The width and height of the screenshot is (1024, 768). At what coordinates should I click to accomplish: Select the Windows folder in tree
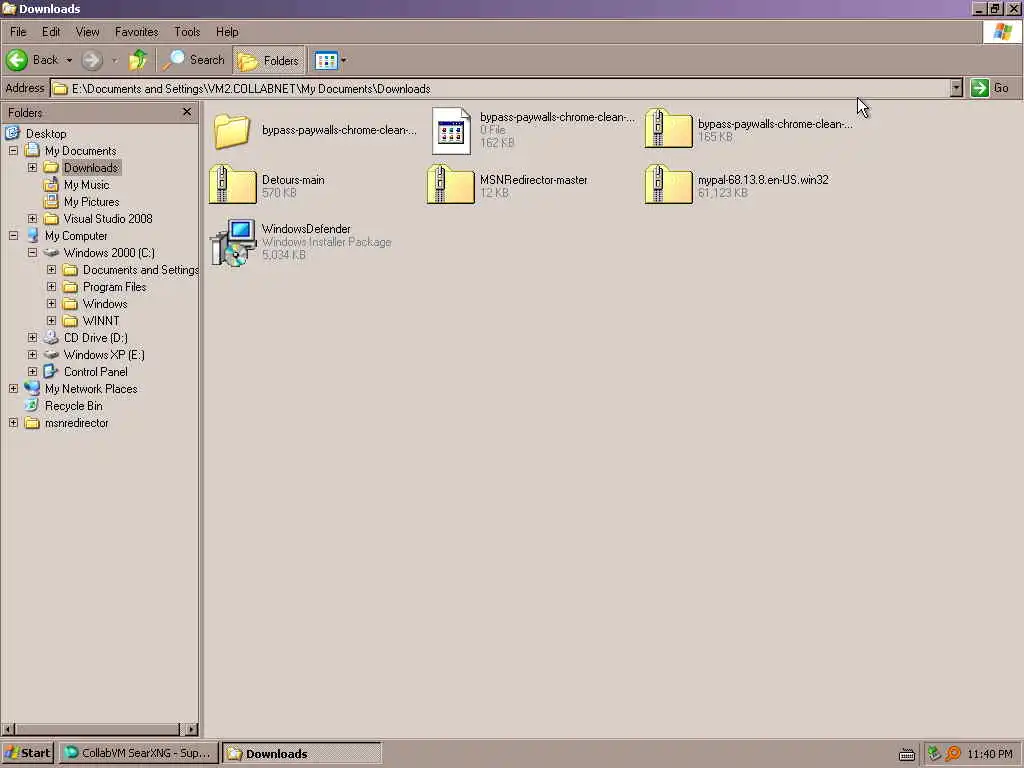pyautogui.click(x=104, y=304)
